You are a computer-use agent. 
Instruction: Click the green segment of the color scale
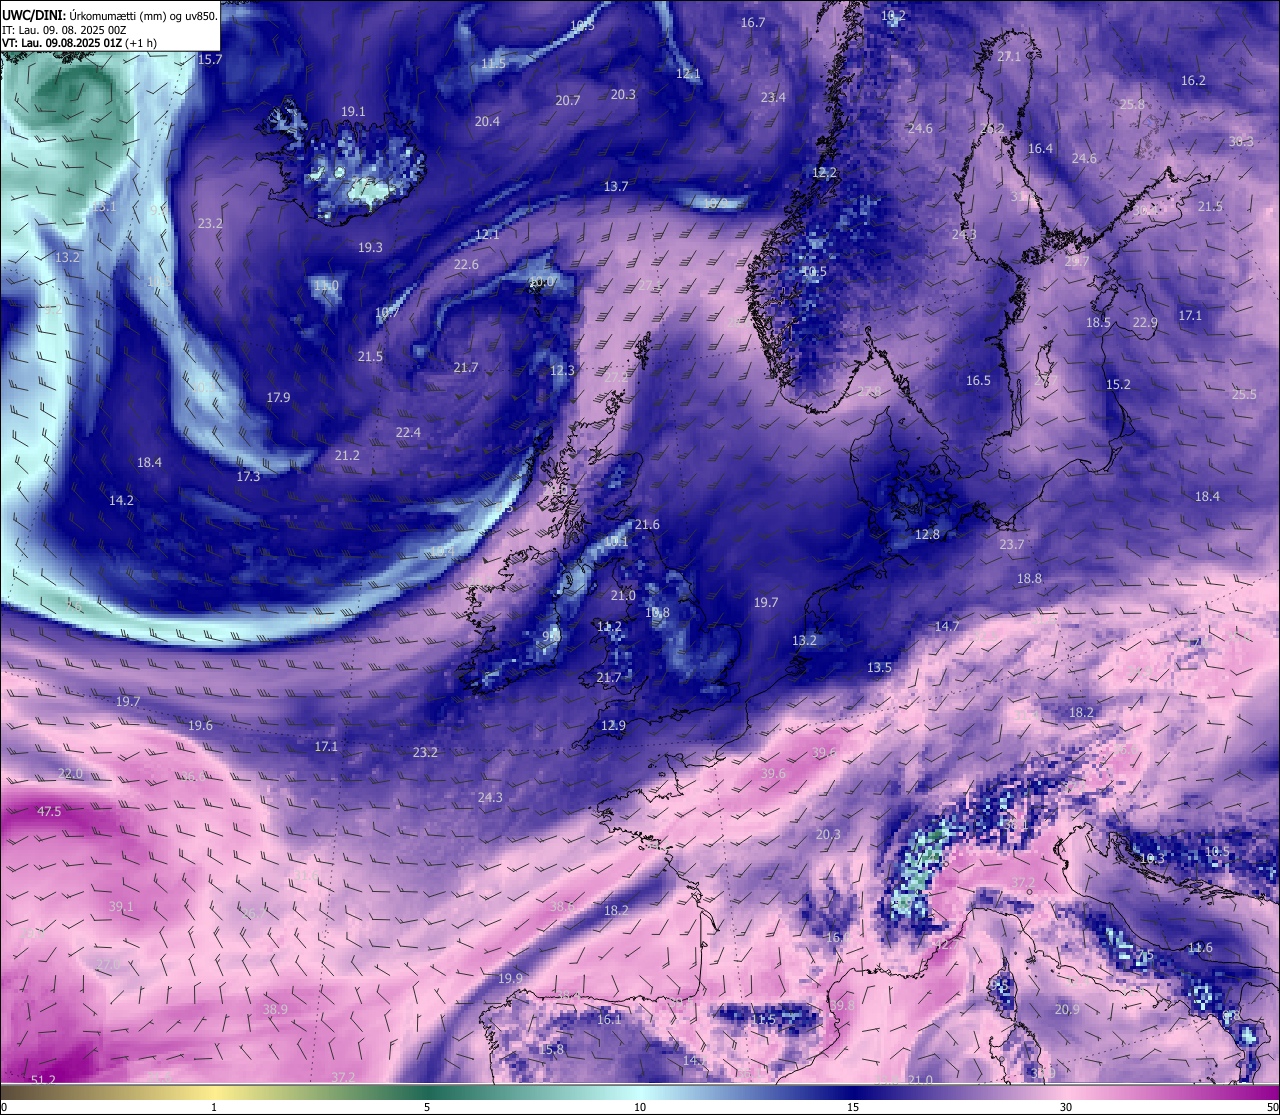point(427,1092)
